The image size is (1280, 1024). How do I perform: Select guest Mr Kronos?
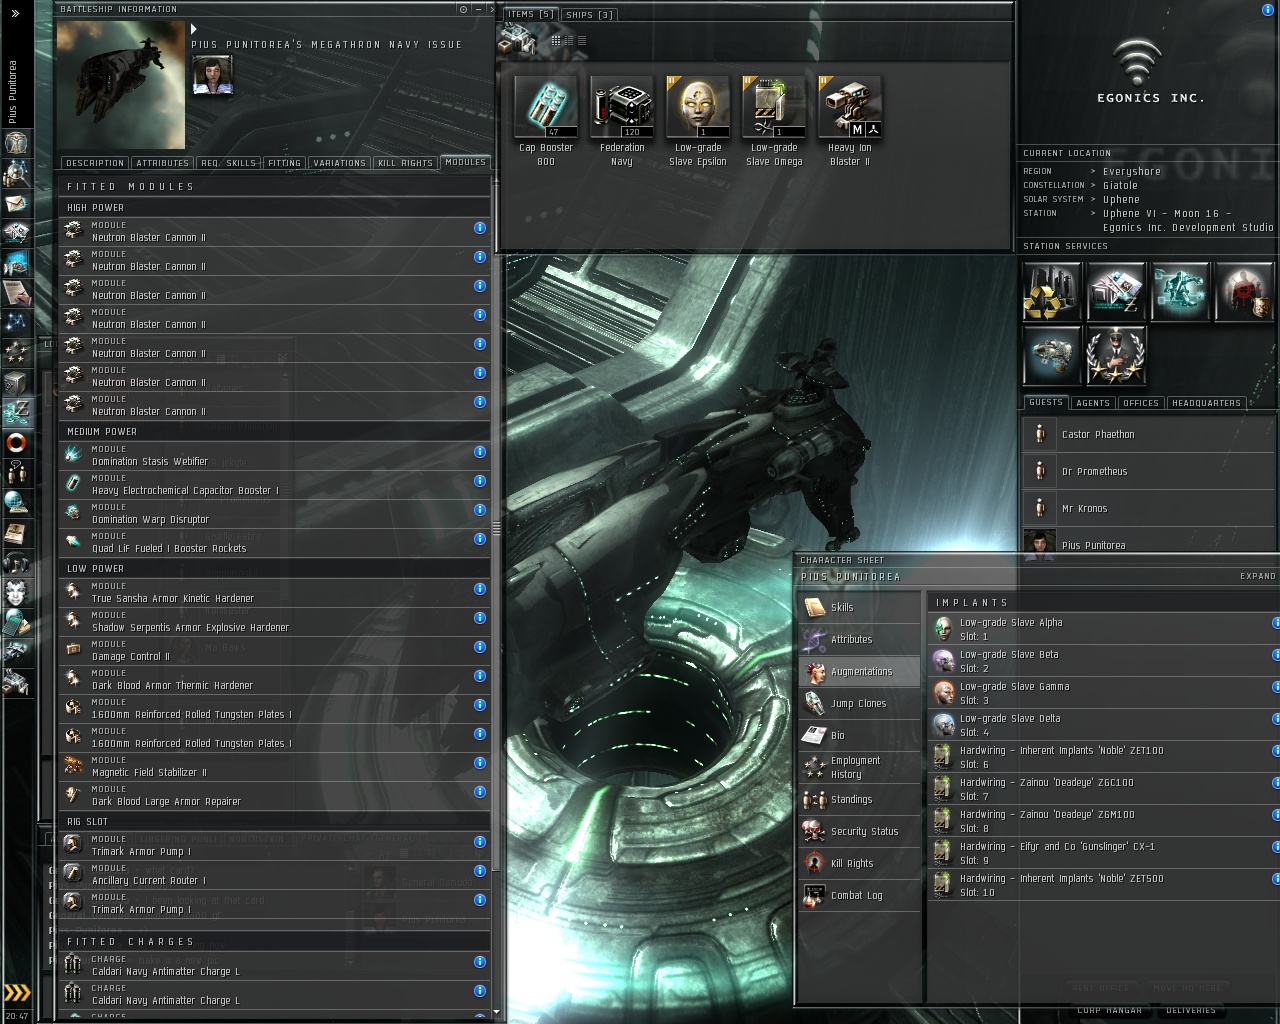pos(1148,508)
